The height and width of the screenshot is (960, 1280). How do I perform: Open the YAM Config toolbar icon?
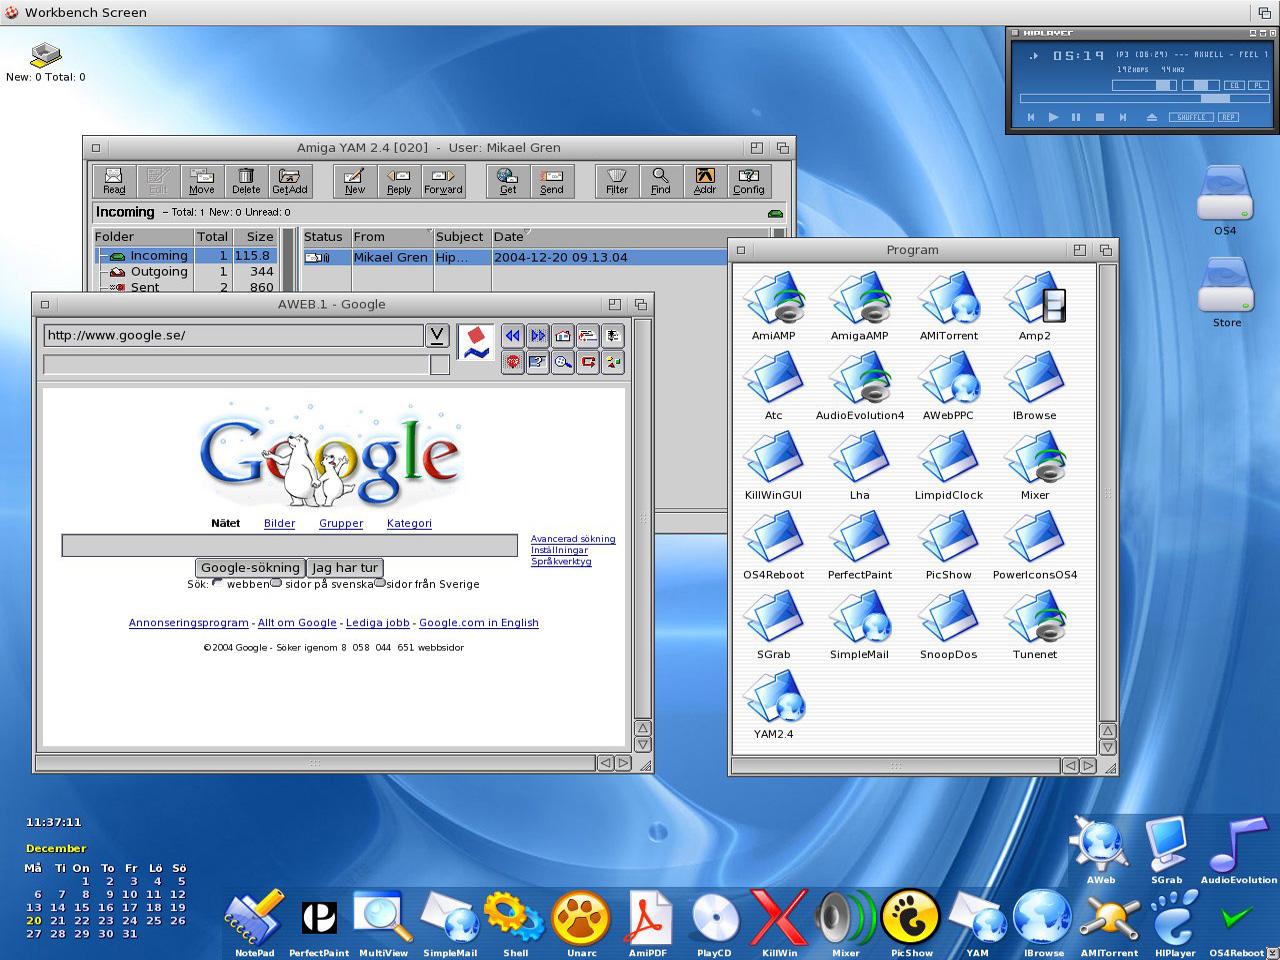click(748, 181)
